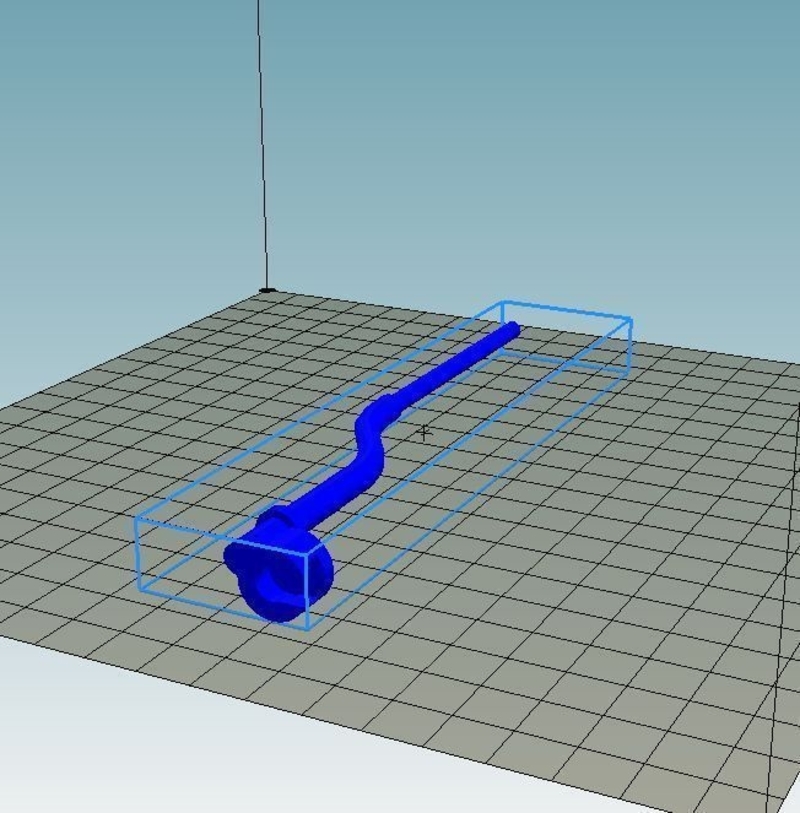Viewport: 800px width, 813px height.
Task: Click the ring opening on the ball head
Action: 276,587
